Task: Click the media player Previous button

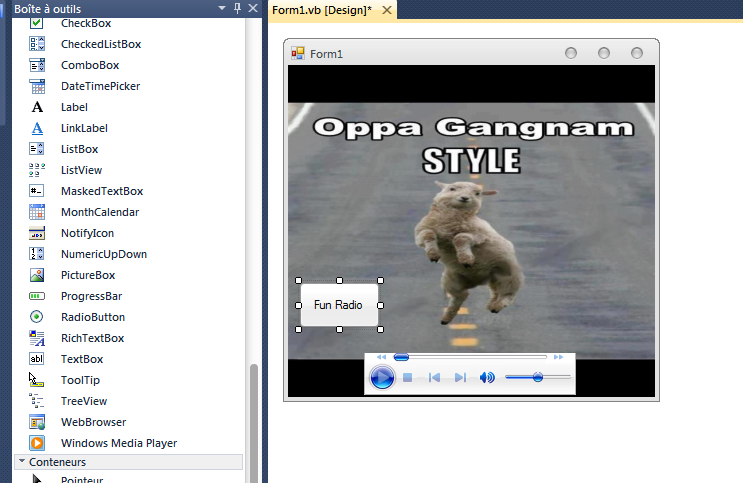Action: click(434, 378)
